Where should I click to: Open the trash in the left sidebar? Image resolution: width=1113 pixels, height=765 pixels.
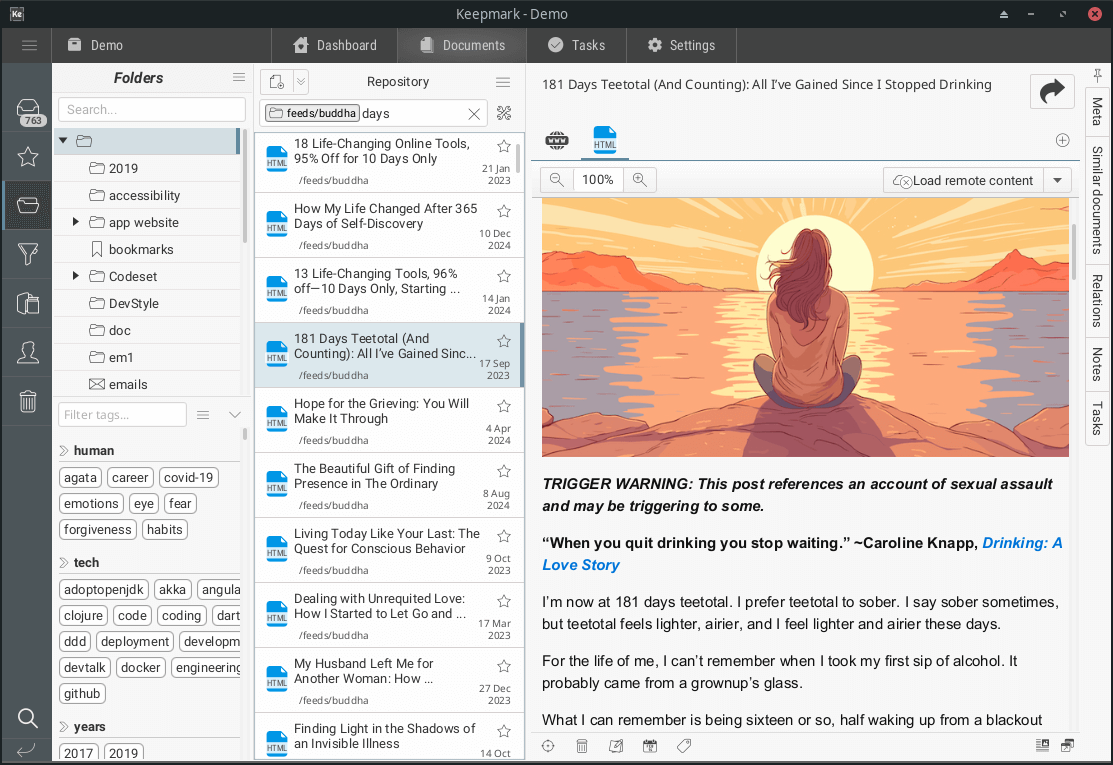(28, 402)
